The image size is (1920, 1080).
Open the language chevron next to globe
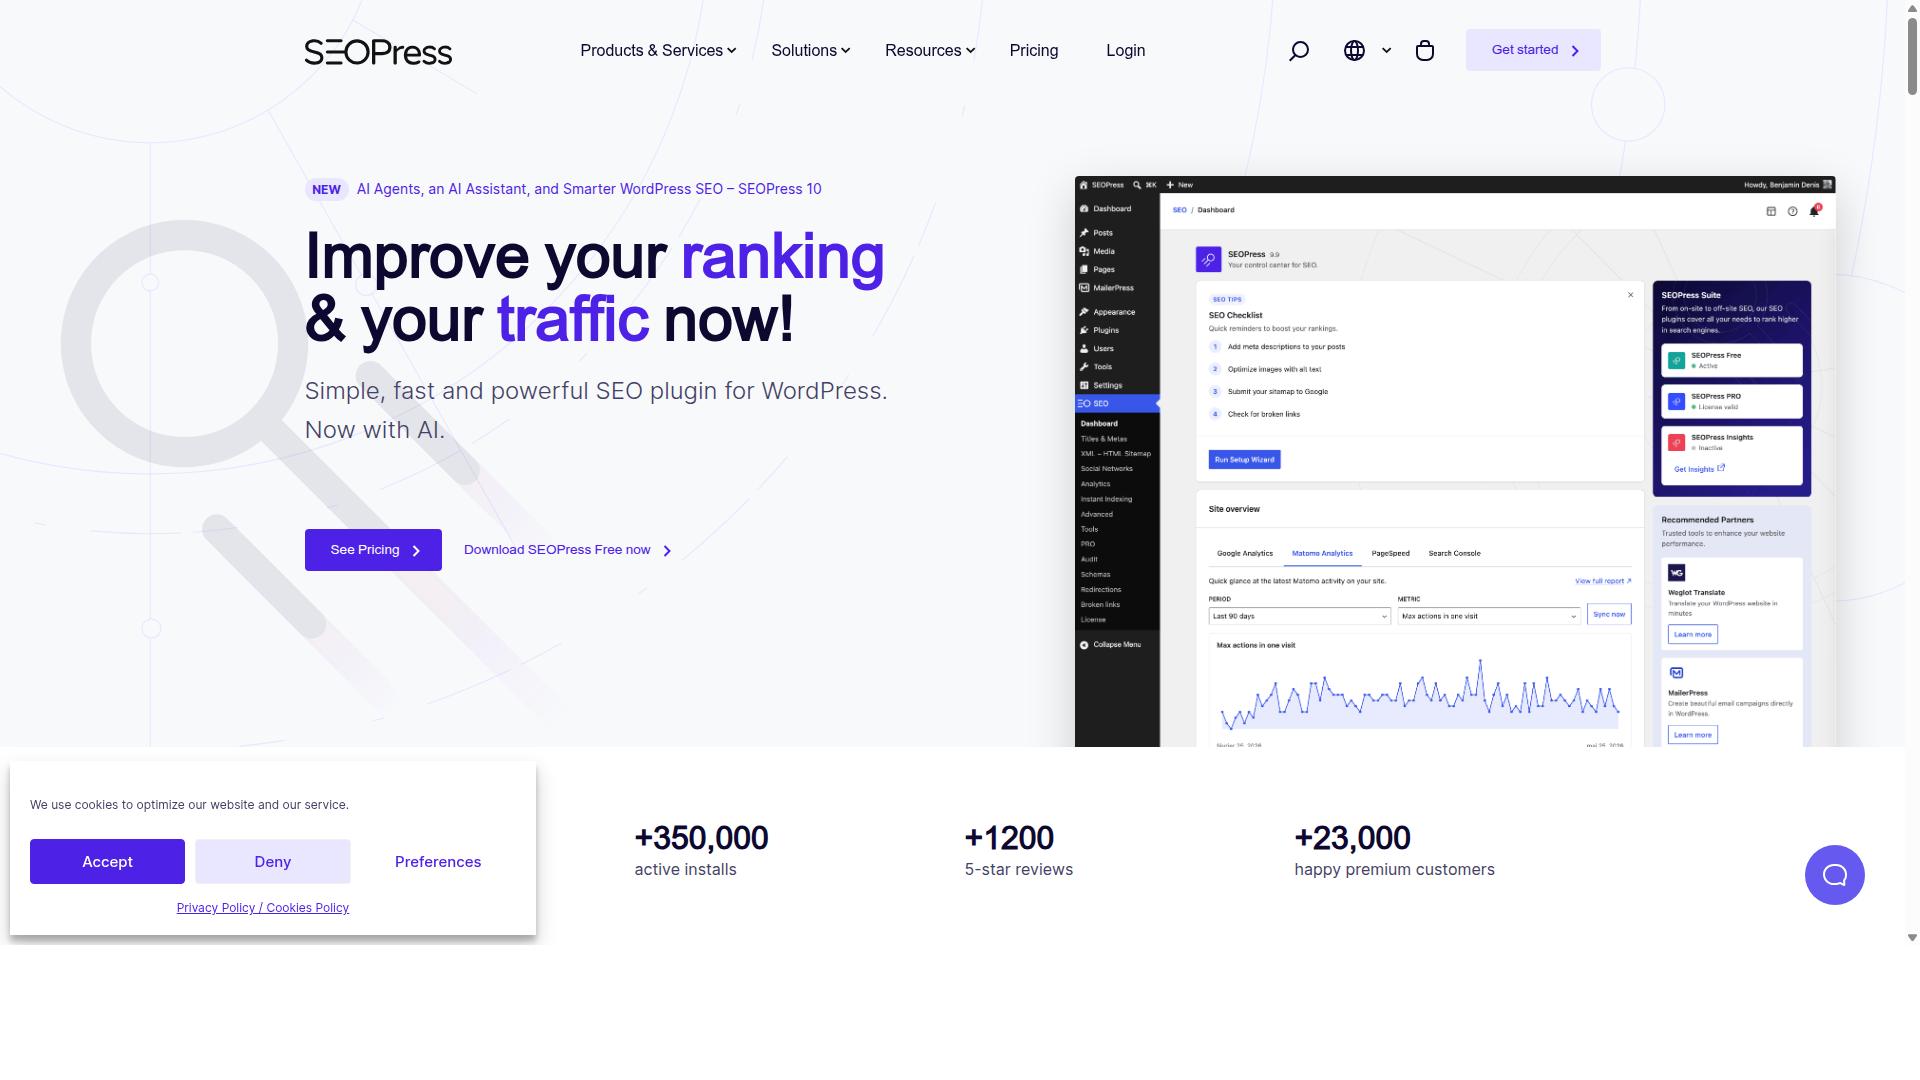1386,50
